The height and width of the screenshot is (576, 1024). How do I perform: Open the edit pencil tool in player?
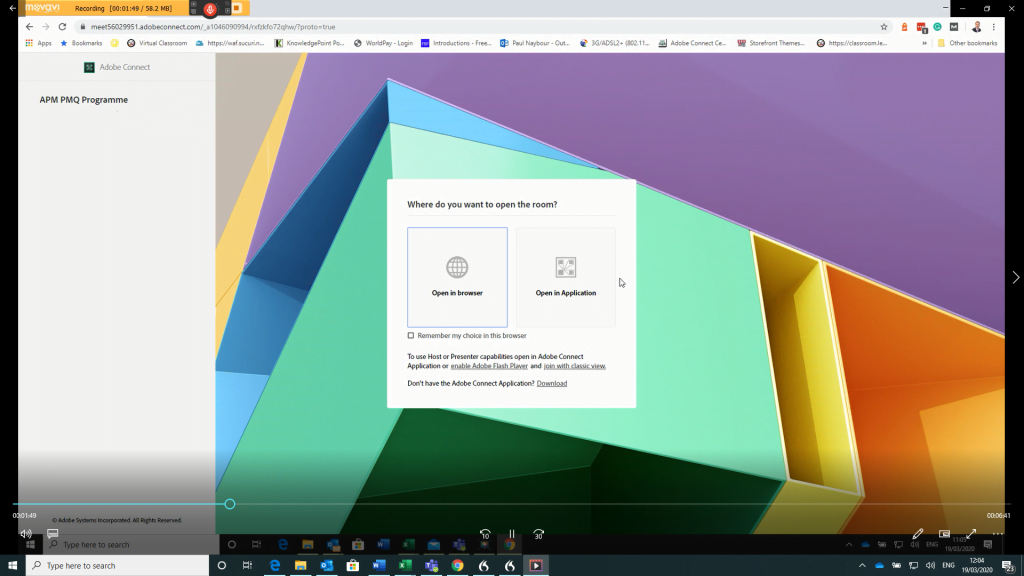pos(918,534)
